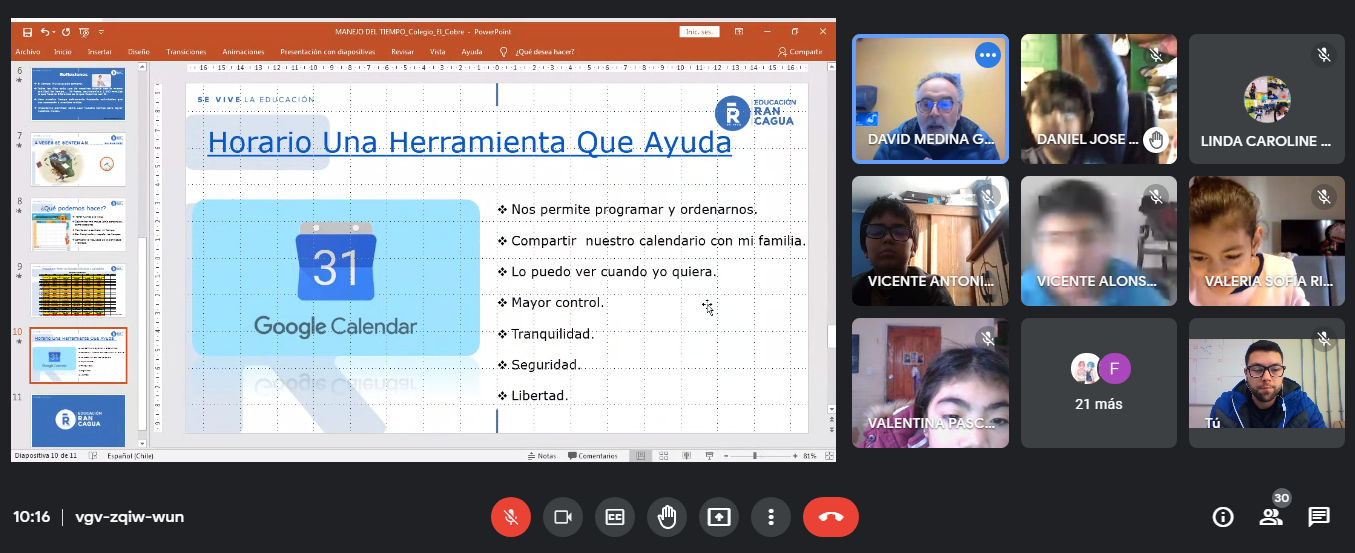This screenshot has width=1355, height=553.
Task: Click Valeria Sofia's video tile
Action: tap(1267, 241)
